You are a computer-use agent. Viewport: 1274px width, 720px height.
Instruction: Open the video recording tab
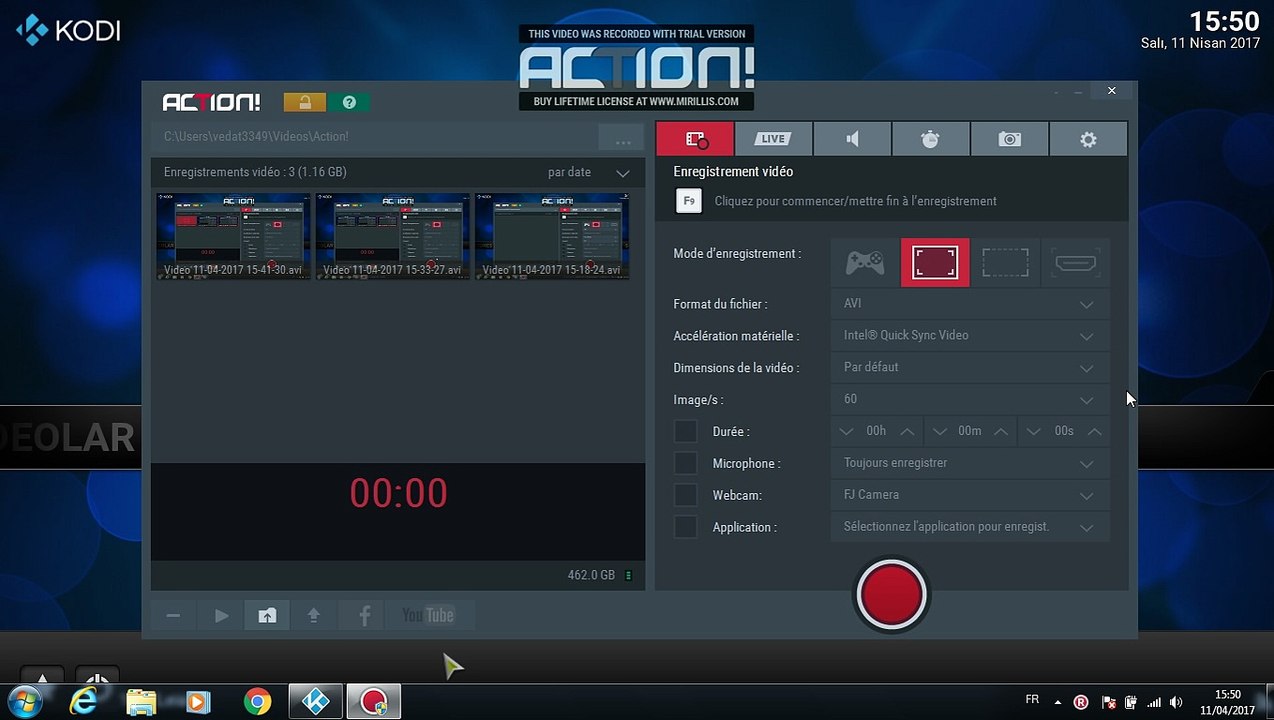pyautogui.click(x=695, y=139)
